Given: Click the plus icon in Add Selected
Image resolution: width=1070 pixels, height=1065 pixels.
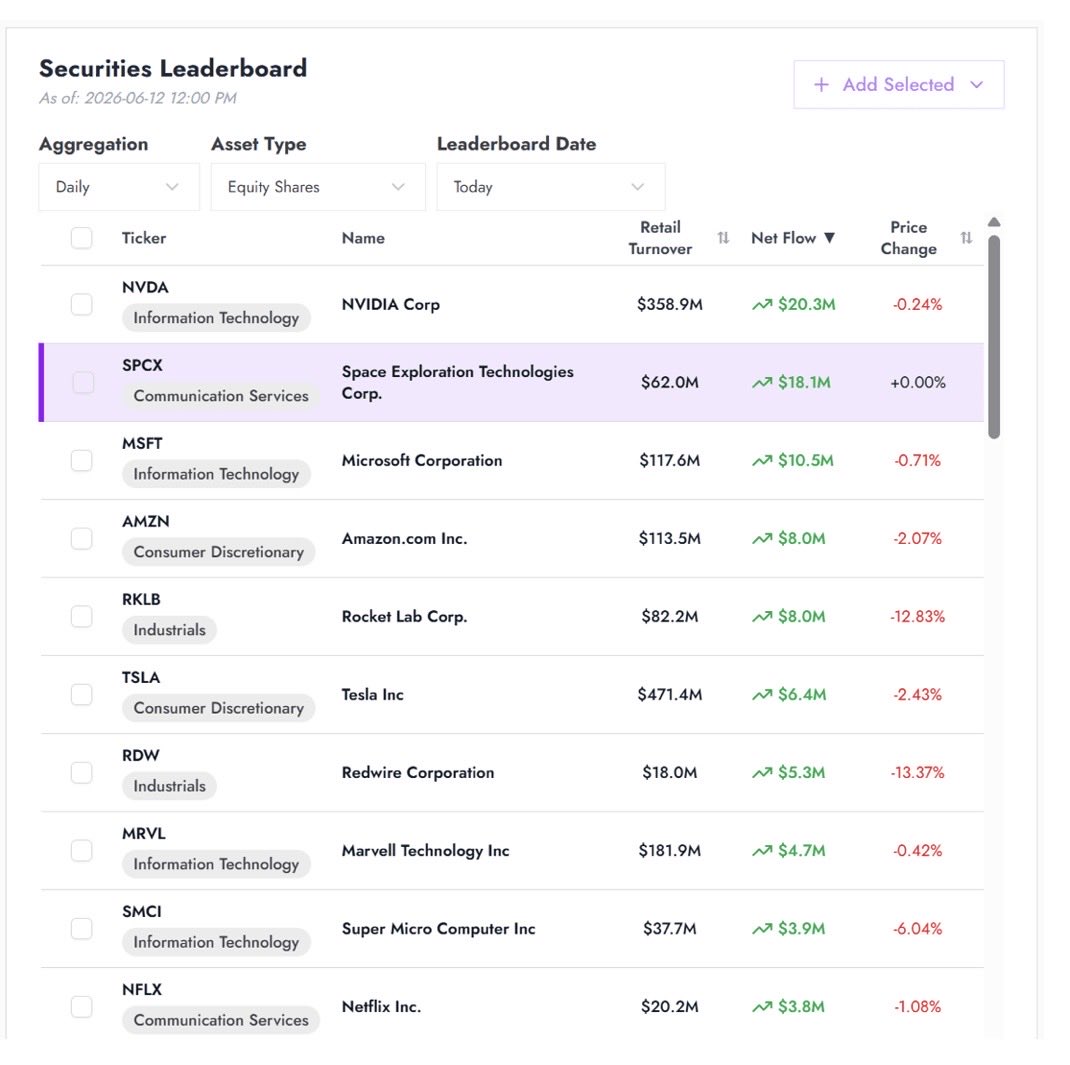Looking at the screenshot, I should tap(821, 85).
